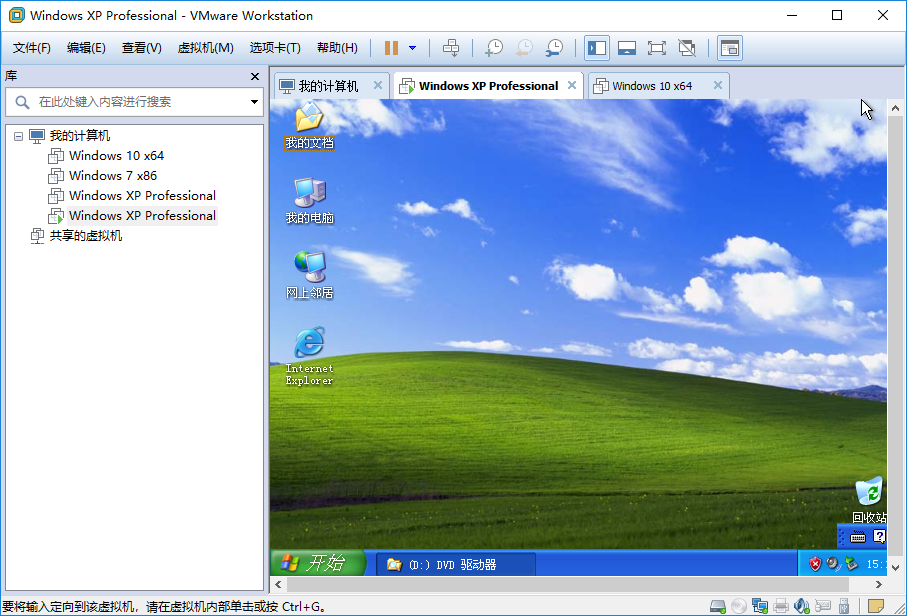
Task: Toggle the library panel visibility
Action: click(x=597, y=47)
